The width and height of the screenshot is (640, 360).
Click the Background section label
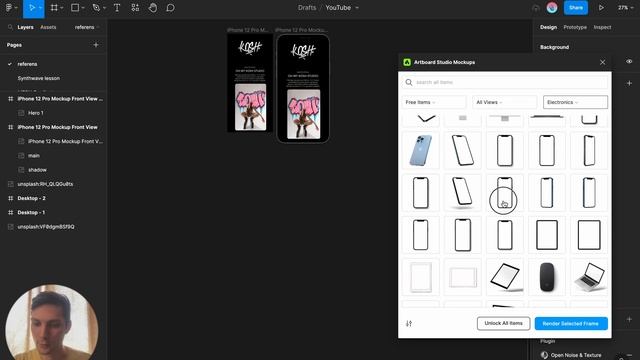click(x=554, y=47)
